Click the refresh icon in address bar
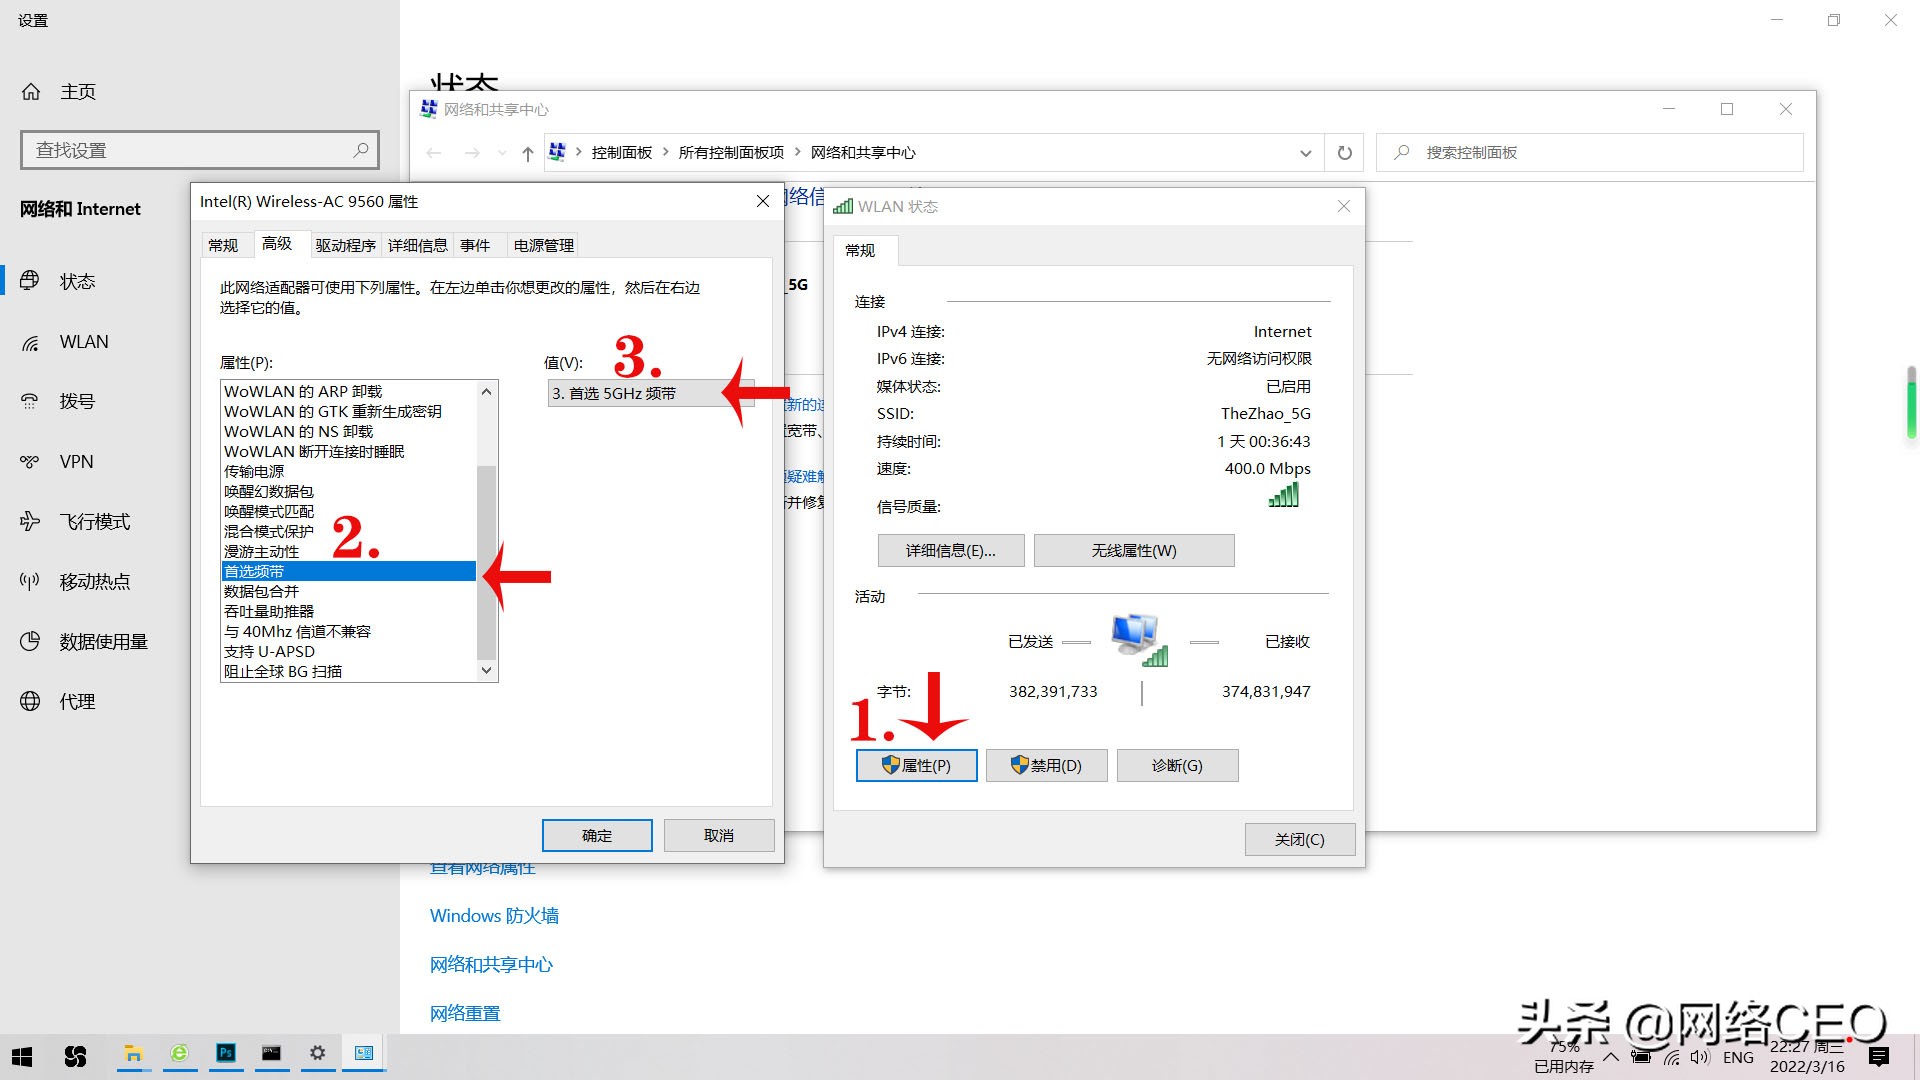Image resolution: width=1920 pixels, height=1080 pixels. [1345, 153]
